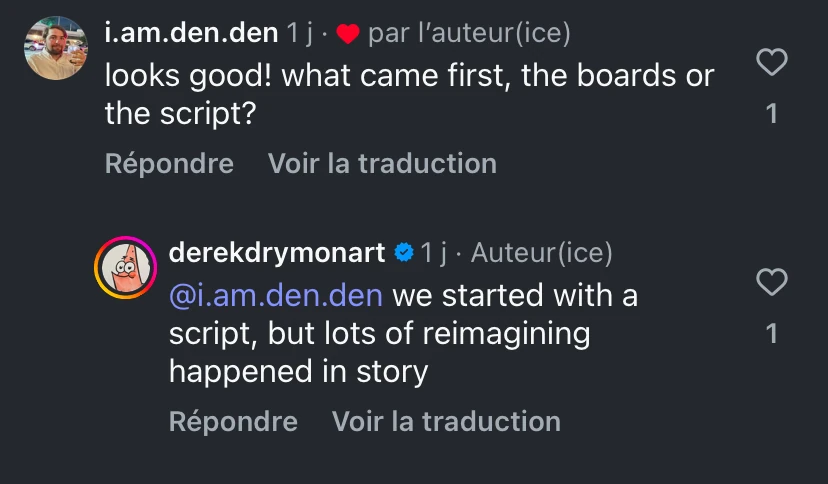Translate the boards-or-script comment via Voir la traduction

coord(382,163)
